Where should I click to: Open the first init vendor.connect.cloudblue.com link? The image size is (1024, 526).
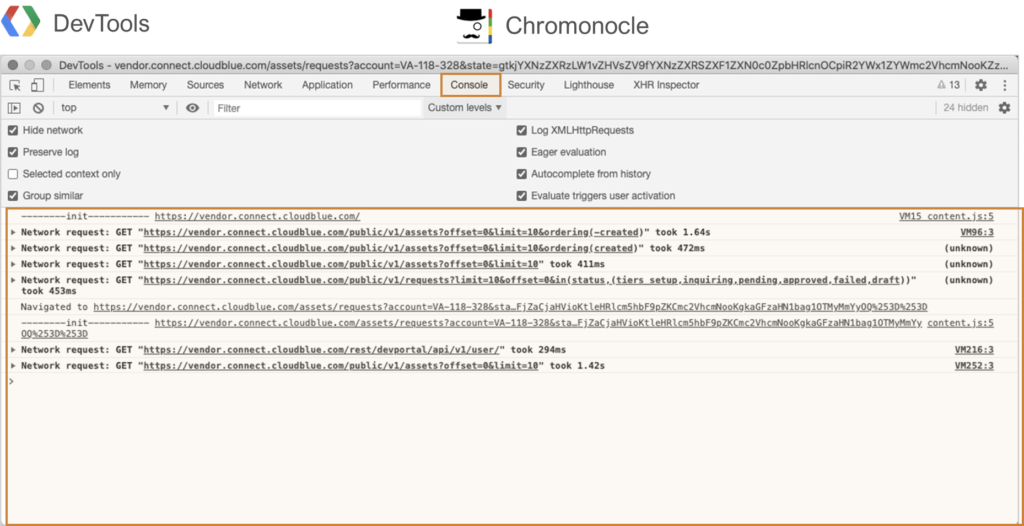coord(257,216)
